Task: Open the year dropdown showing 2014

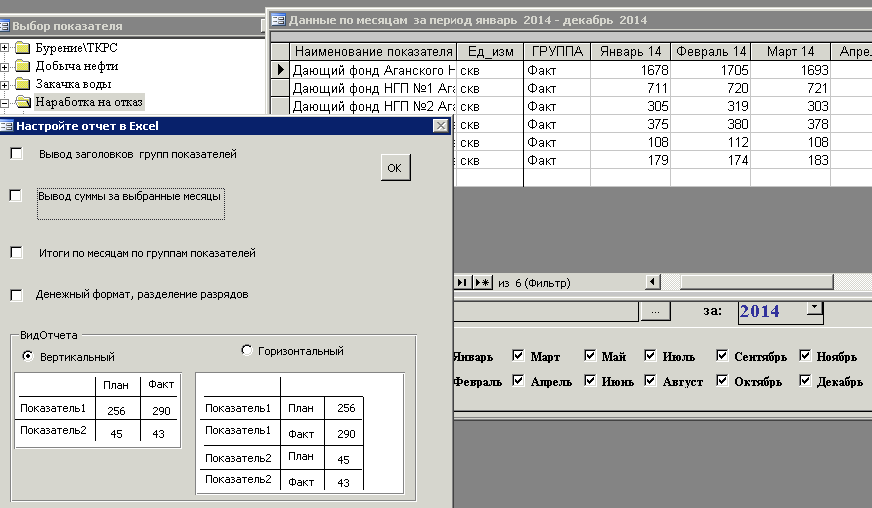Action: pyautogui.click(x=815, y=307)
